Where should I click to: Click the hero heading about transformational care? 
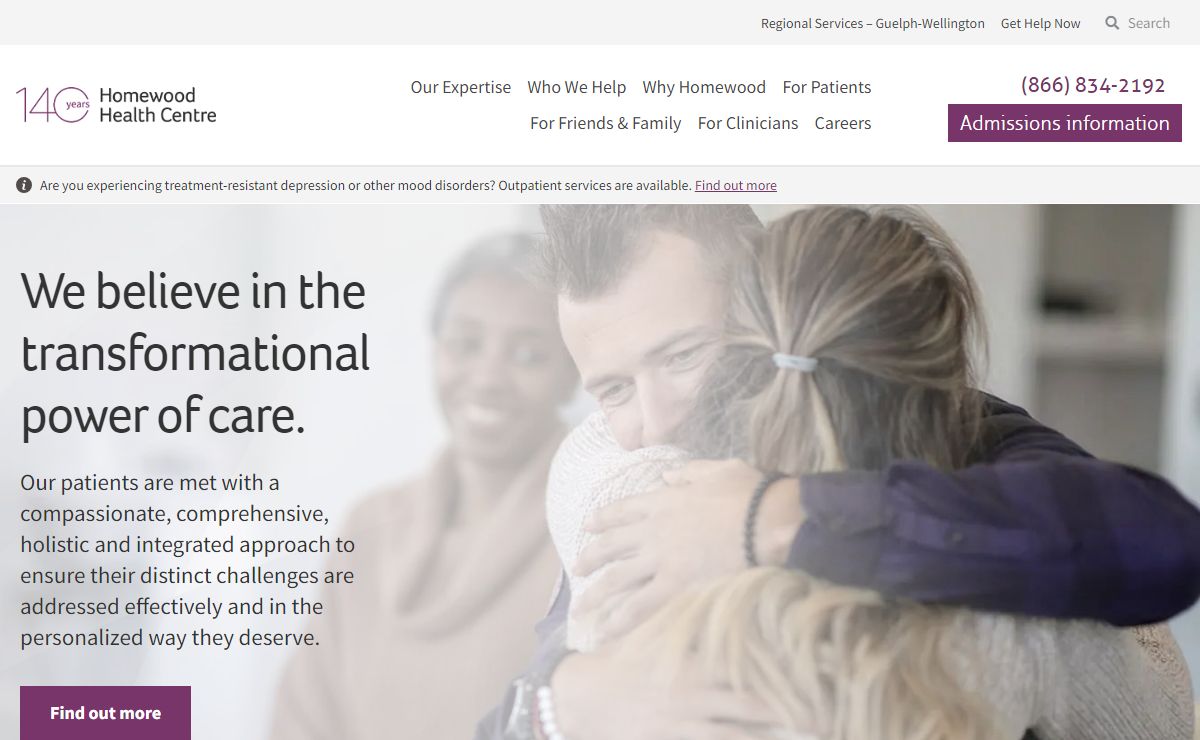coord(195,353)
